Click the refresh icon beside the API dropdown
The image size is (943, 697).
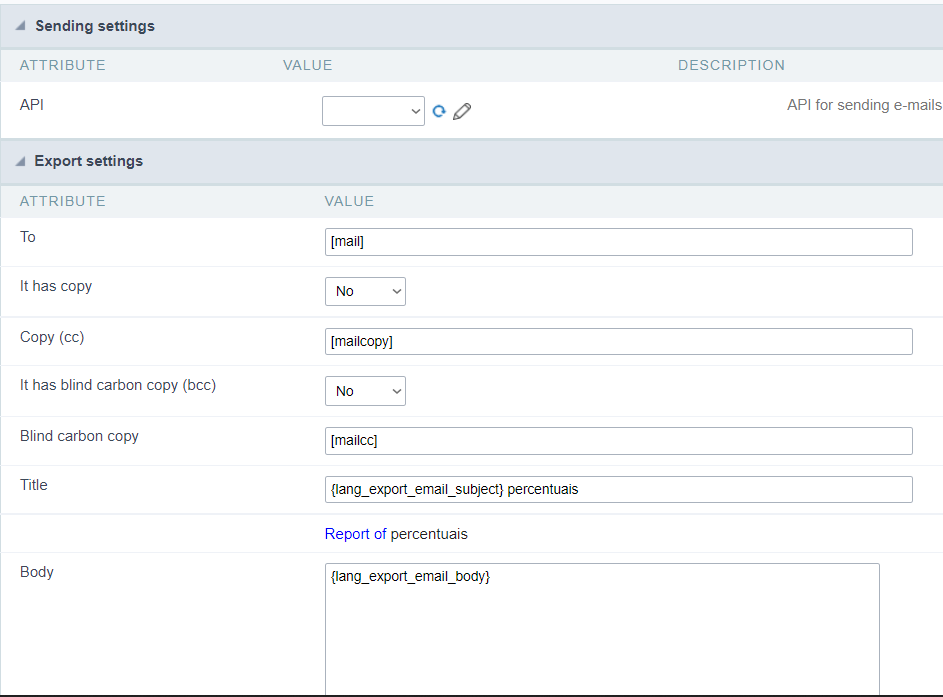(438, 111)
